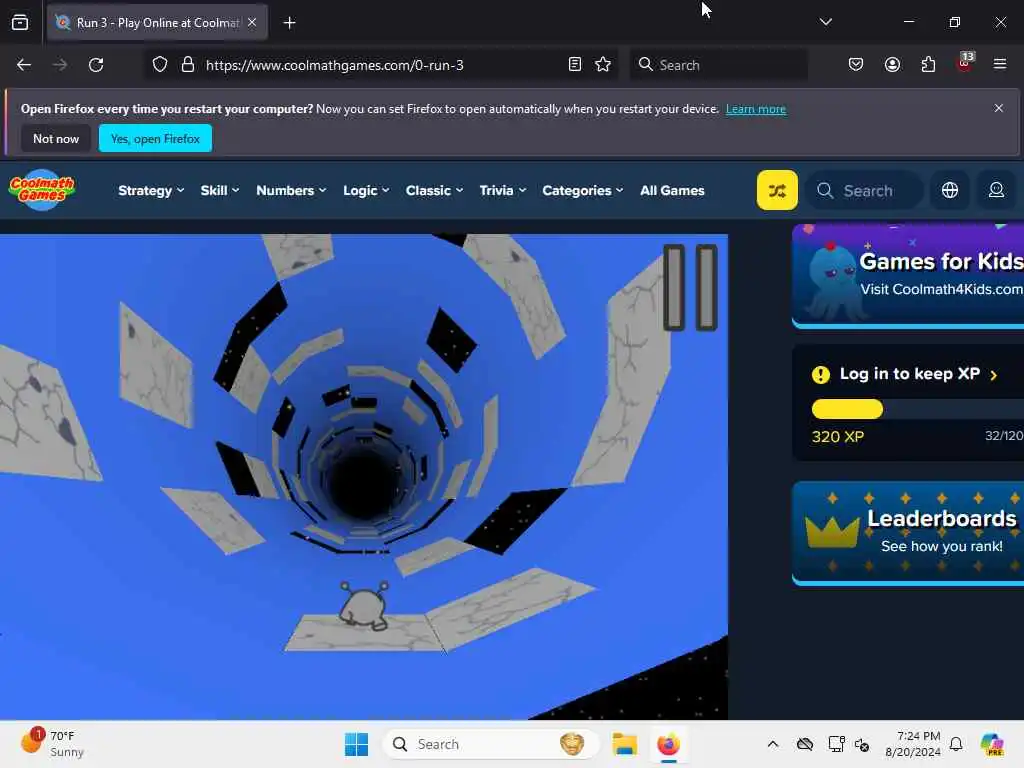Open clock showing 7:24 PM
Screen dimensions: 1024x768
pyautogui.click(x=913, y=744)
